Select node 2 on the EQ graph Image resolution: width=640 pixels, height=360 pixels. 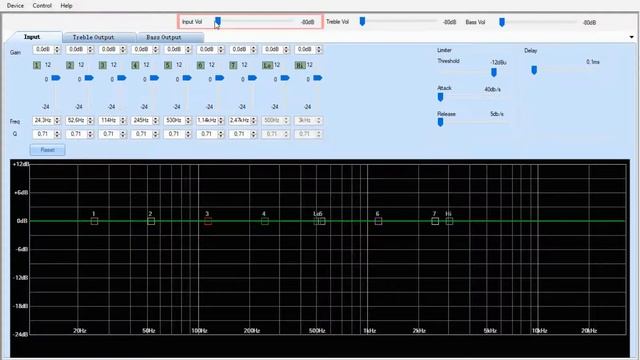click(151, 221)
